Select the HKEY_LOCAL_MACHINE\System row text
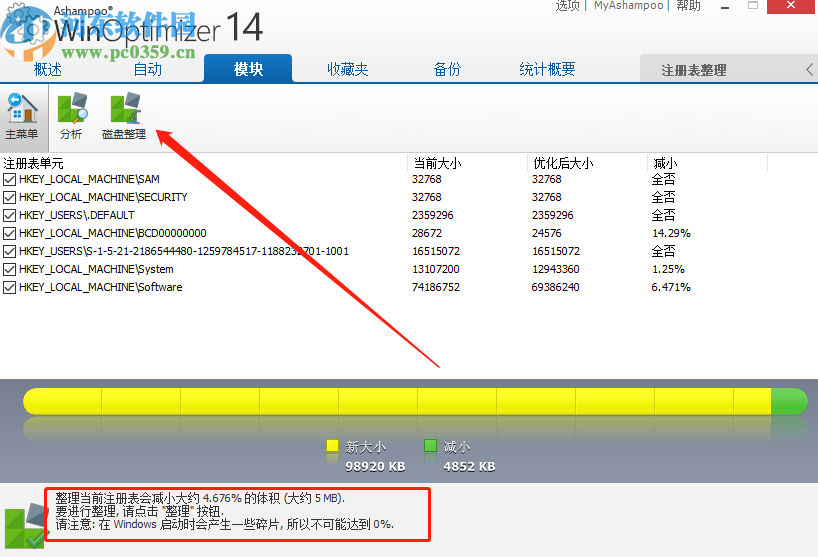This screenshot has width=818, height=557. coord(96,270)
